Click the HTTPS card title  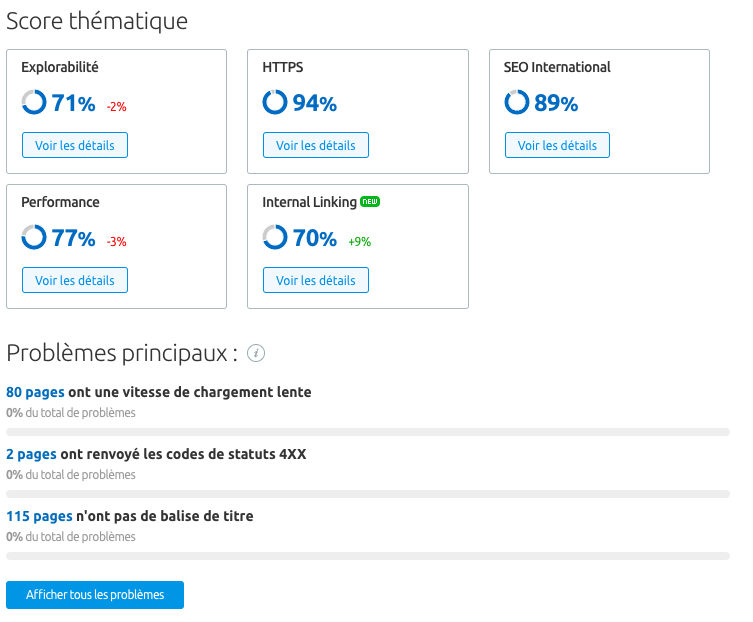pyautogui.click(x=283, y=67)
